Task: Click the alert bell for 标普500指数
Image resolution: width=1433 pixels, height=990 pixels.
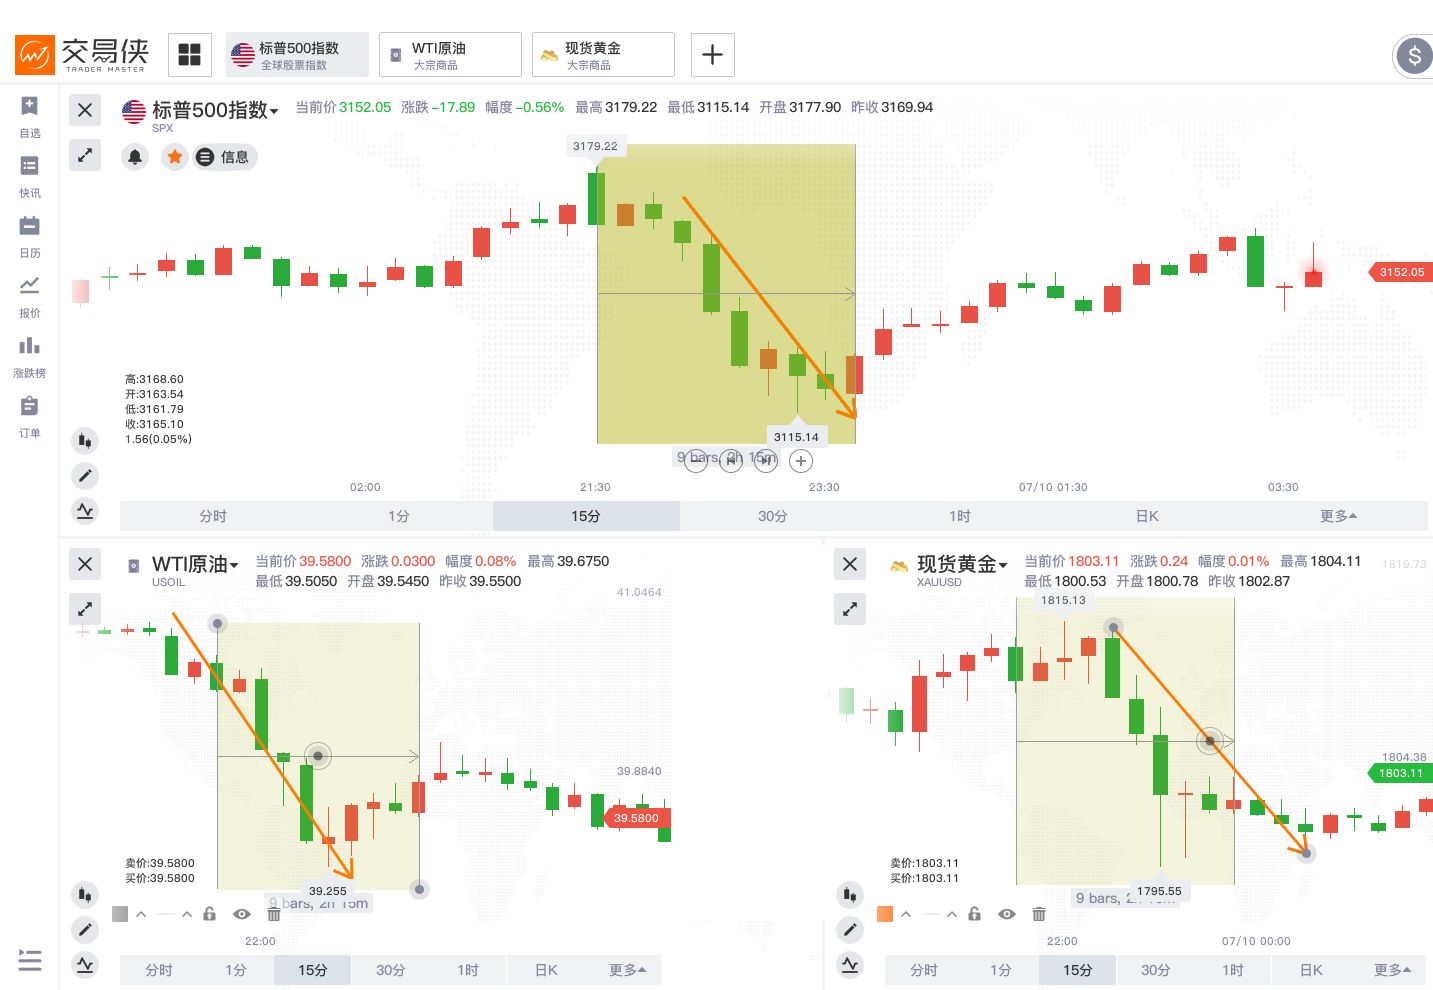Action: tap(135, 157)
